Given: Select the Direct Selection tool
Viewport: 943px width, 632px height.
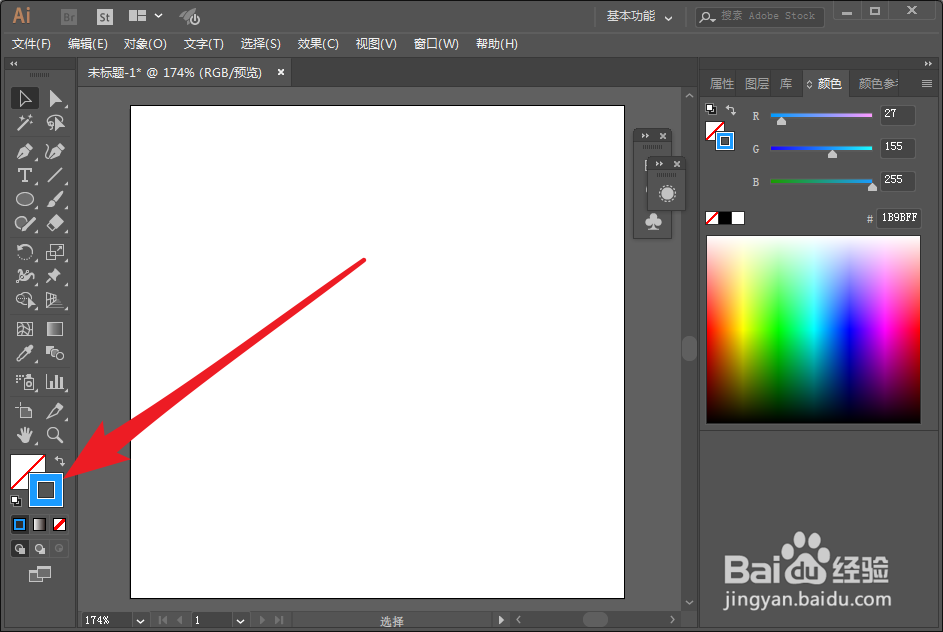Looking at the screenshot, I should 55,98.
